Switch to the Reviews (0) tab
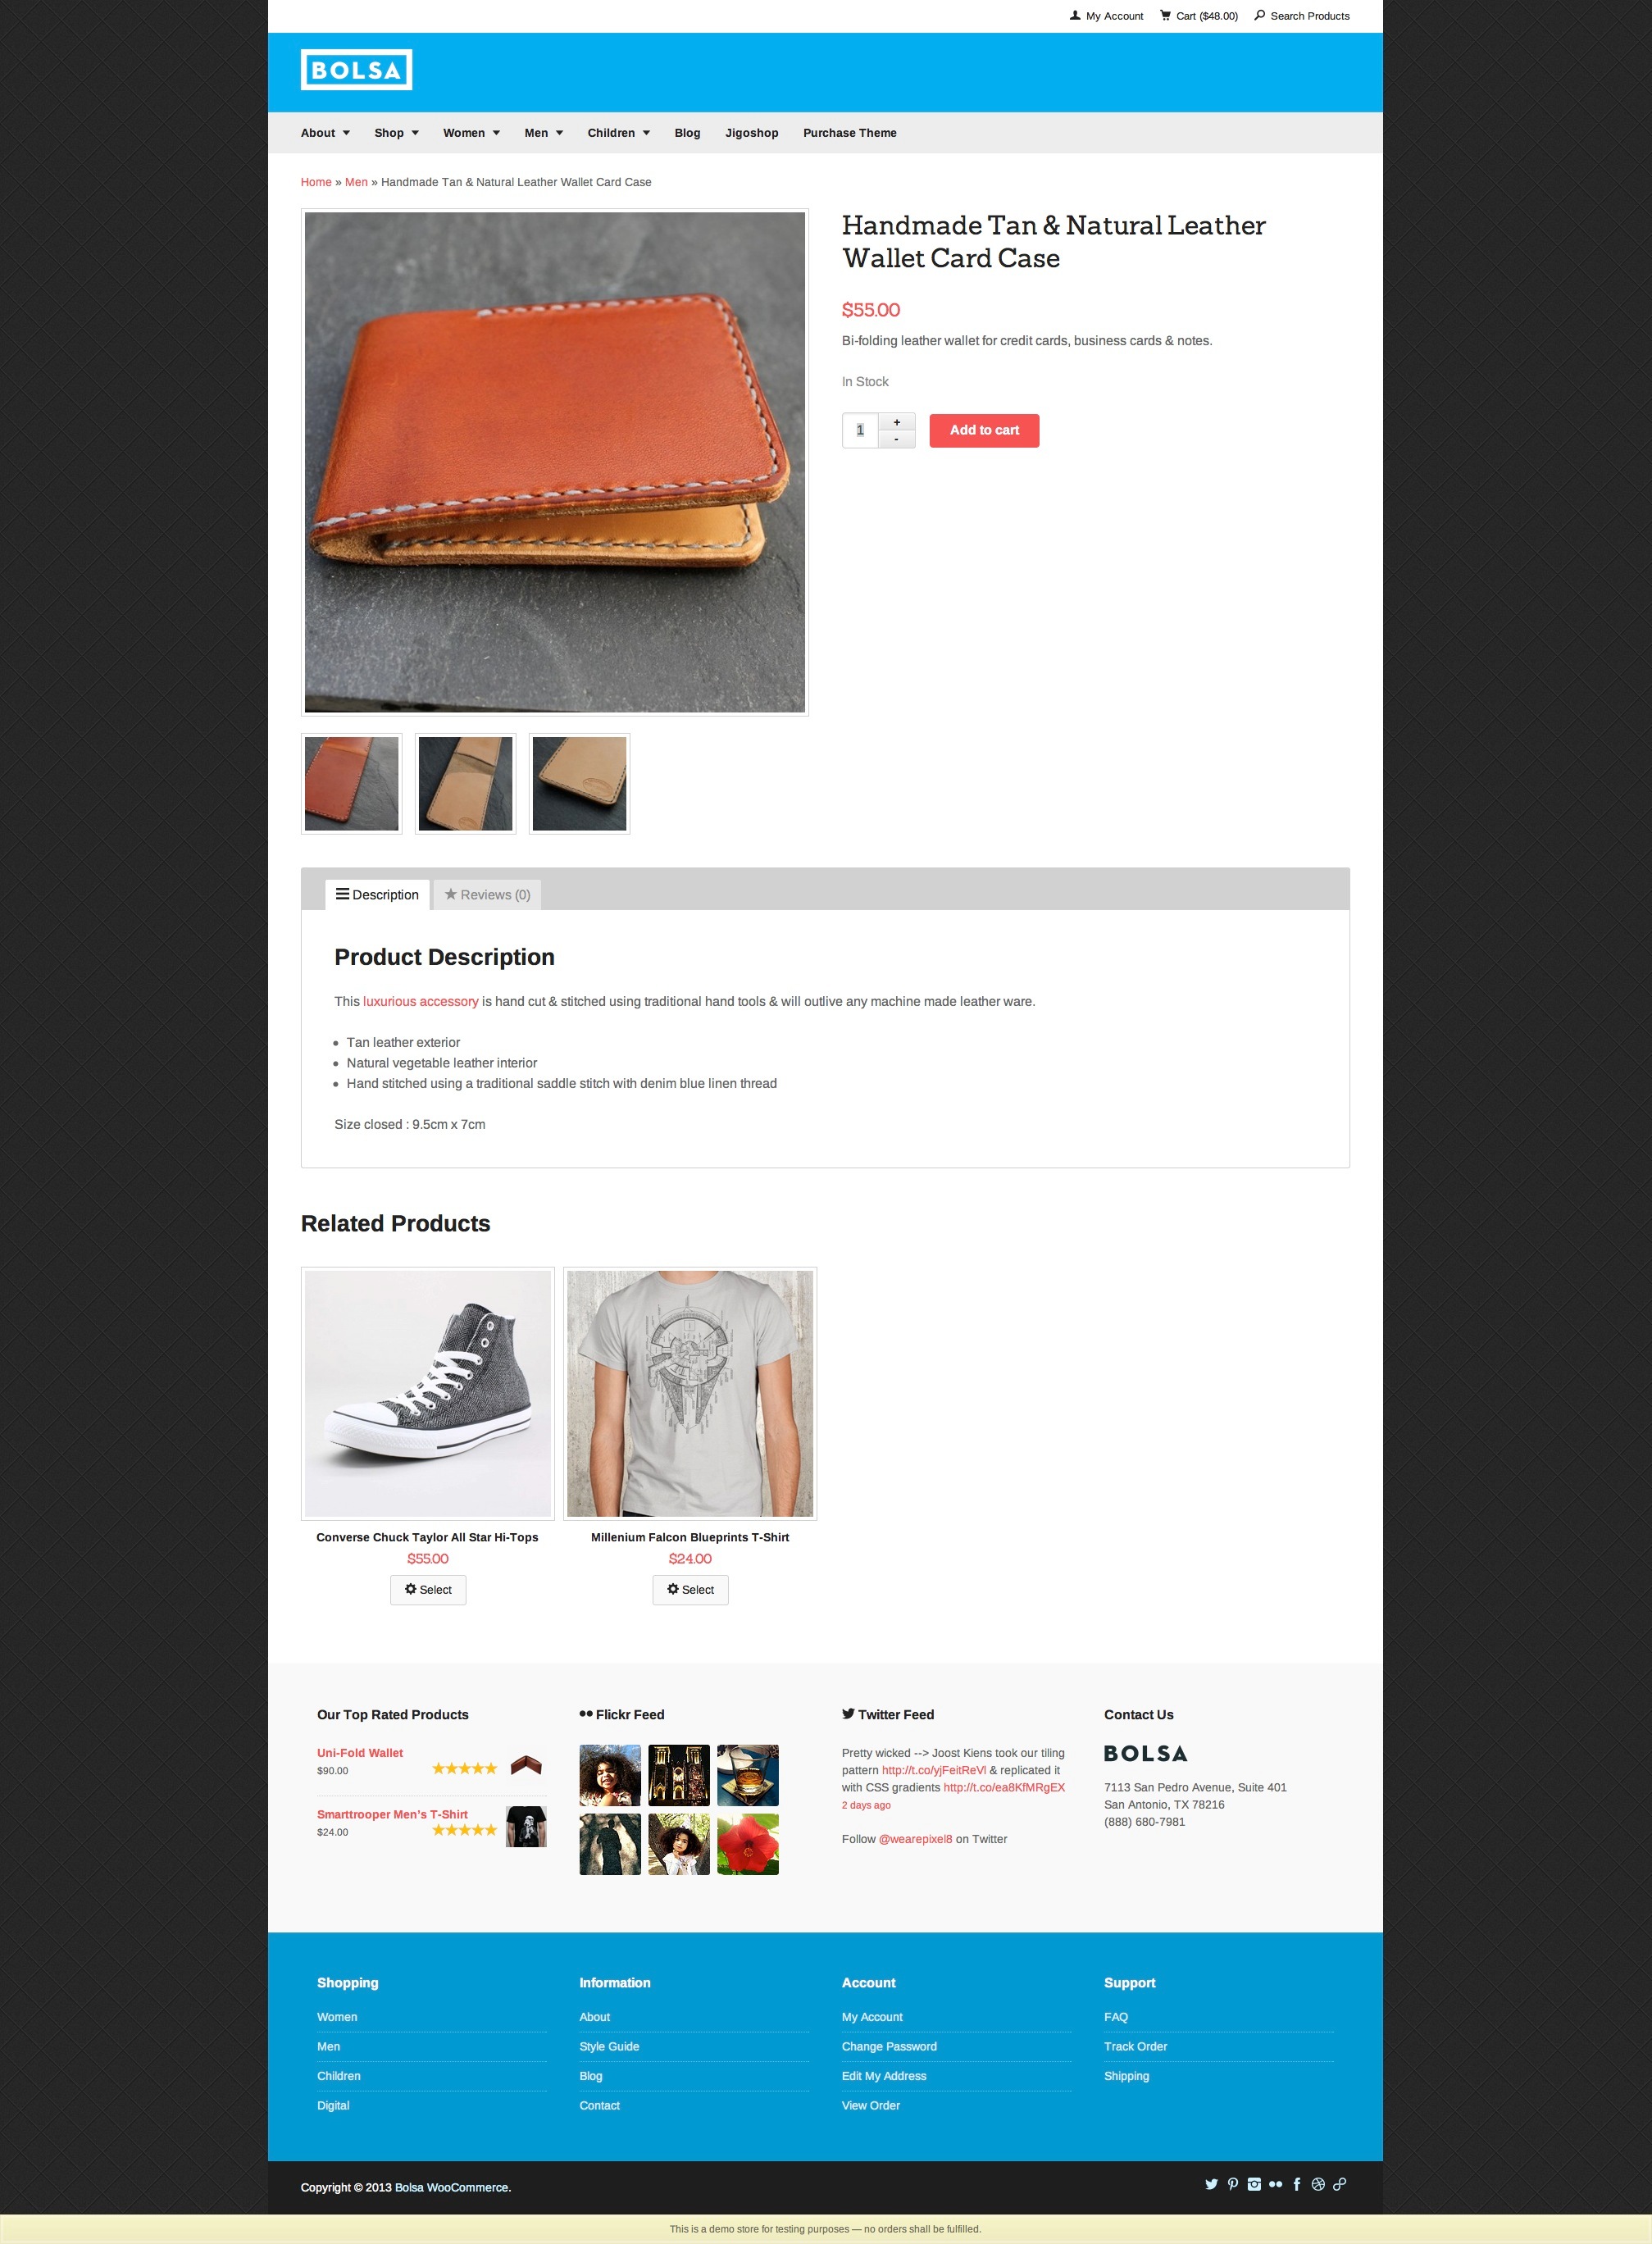Screen dimensions: 1652x2244 tap(487, 895)
